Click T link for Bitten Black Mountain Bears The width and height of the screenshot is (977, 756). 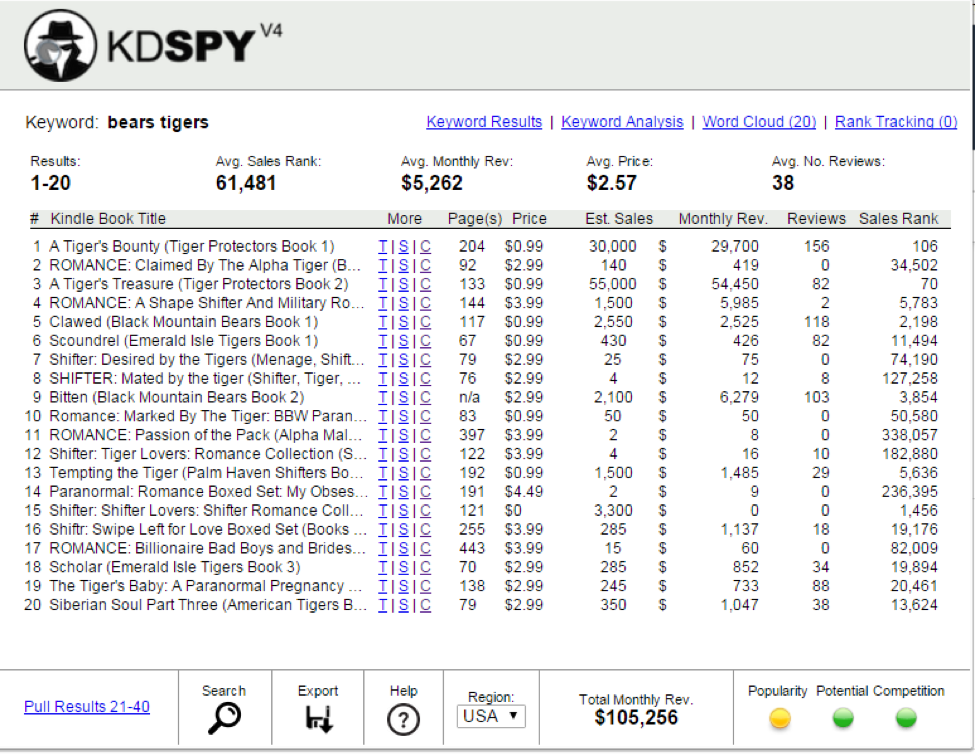point(383,398)
